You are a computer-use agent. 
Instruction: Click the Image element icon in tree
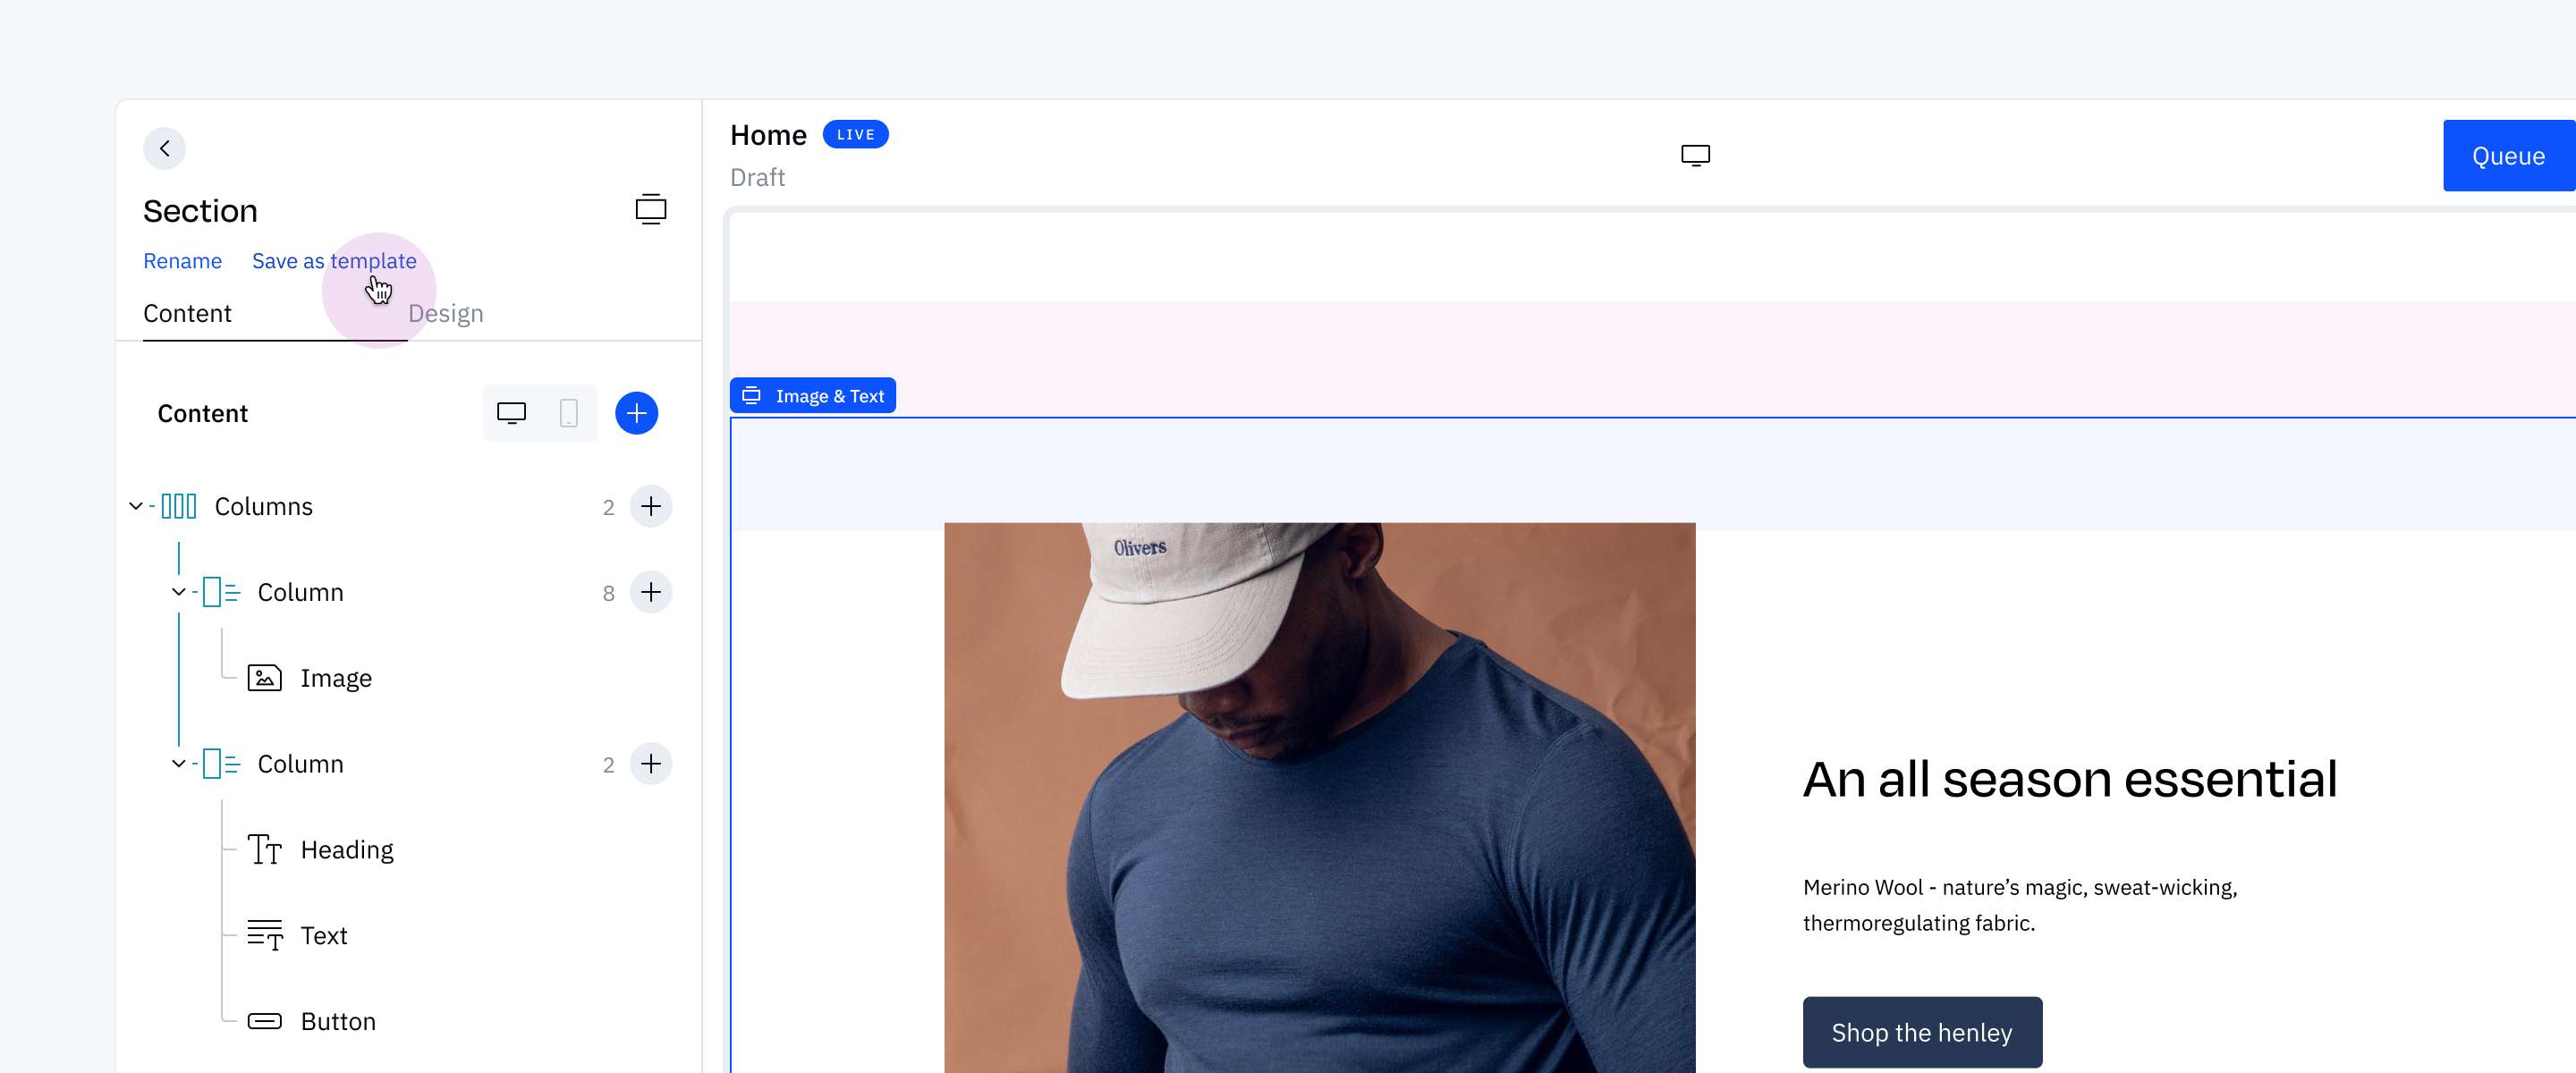(x=264, y=678)
